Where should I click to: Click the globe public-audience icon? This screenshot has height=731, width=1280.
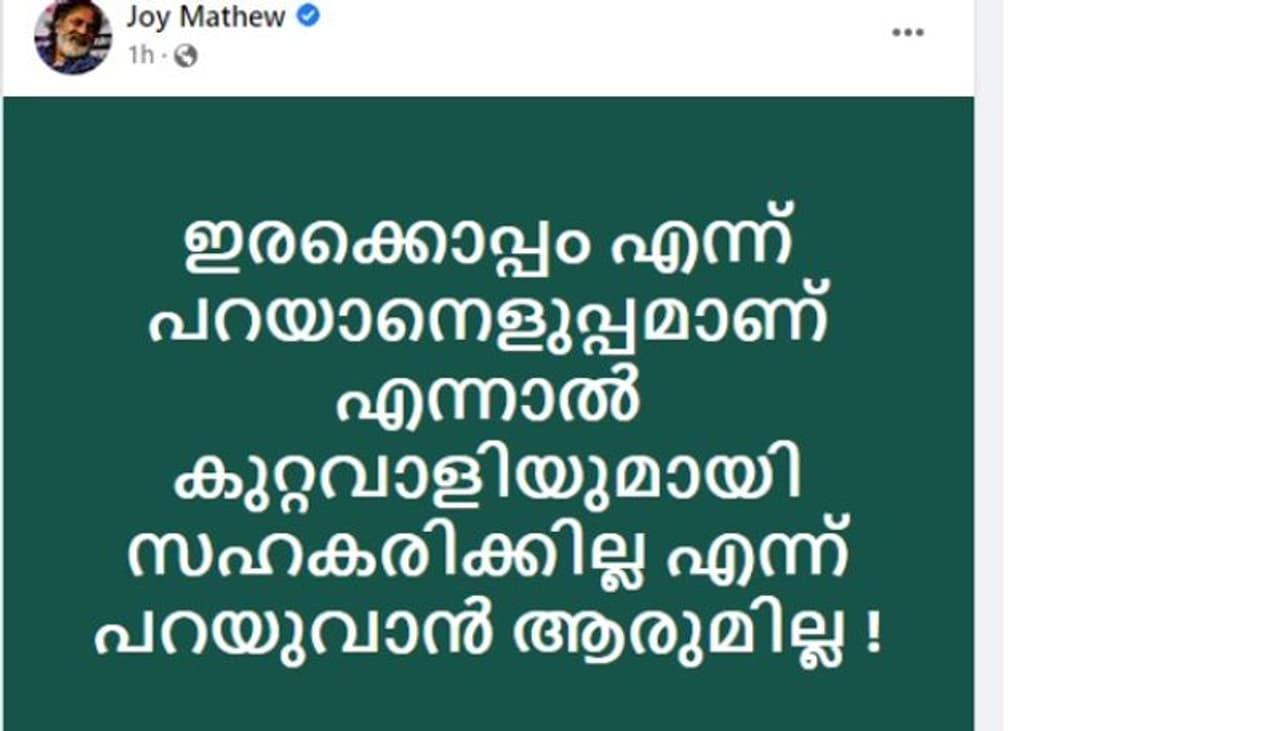[x=185, y=56]
